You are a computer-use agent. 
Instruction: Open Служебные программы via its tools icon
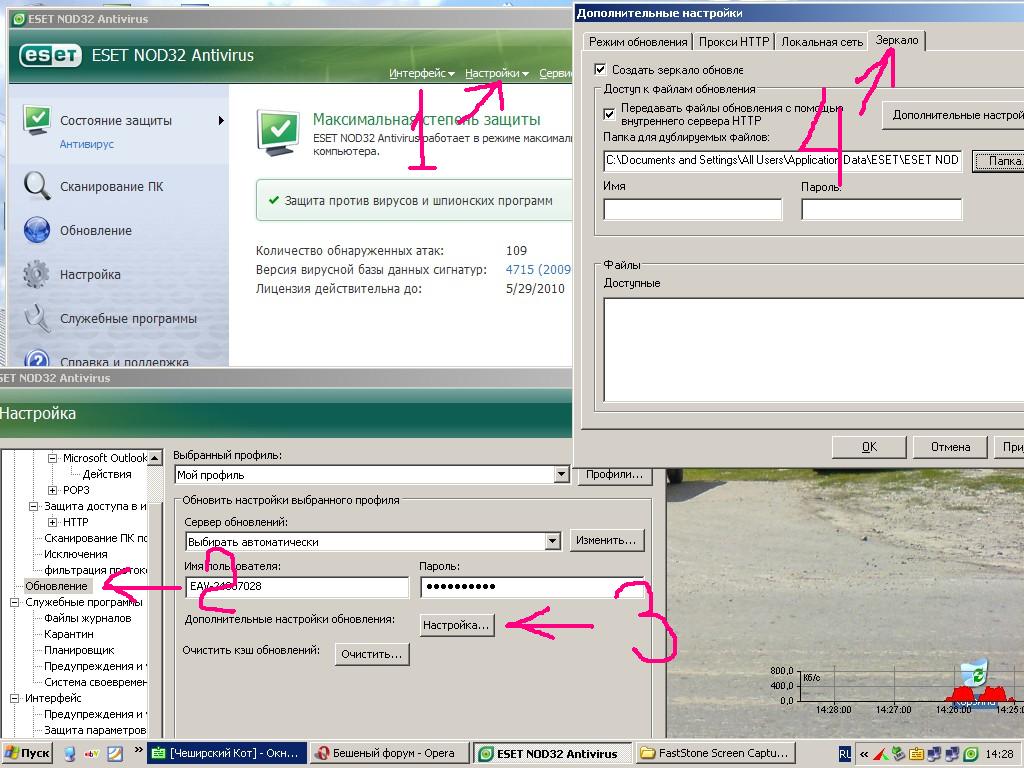pos(37,319)
